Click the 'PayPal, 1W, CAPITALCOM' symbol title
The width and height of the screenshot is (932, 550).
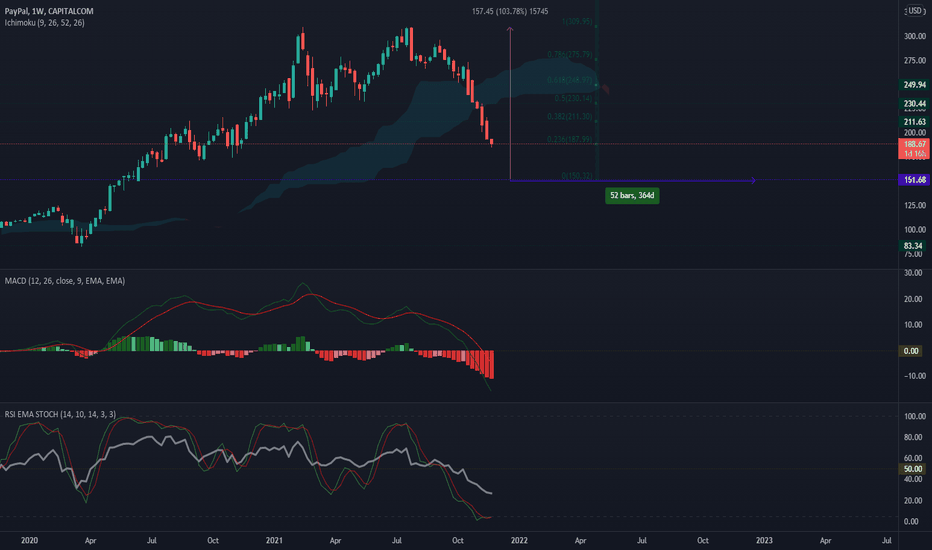click(x=49, y=11)
